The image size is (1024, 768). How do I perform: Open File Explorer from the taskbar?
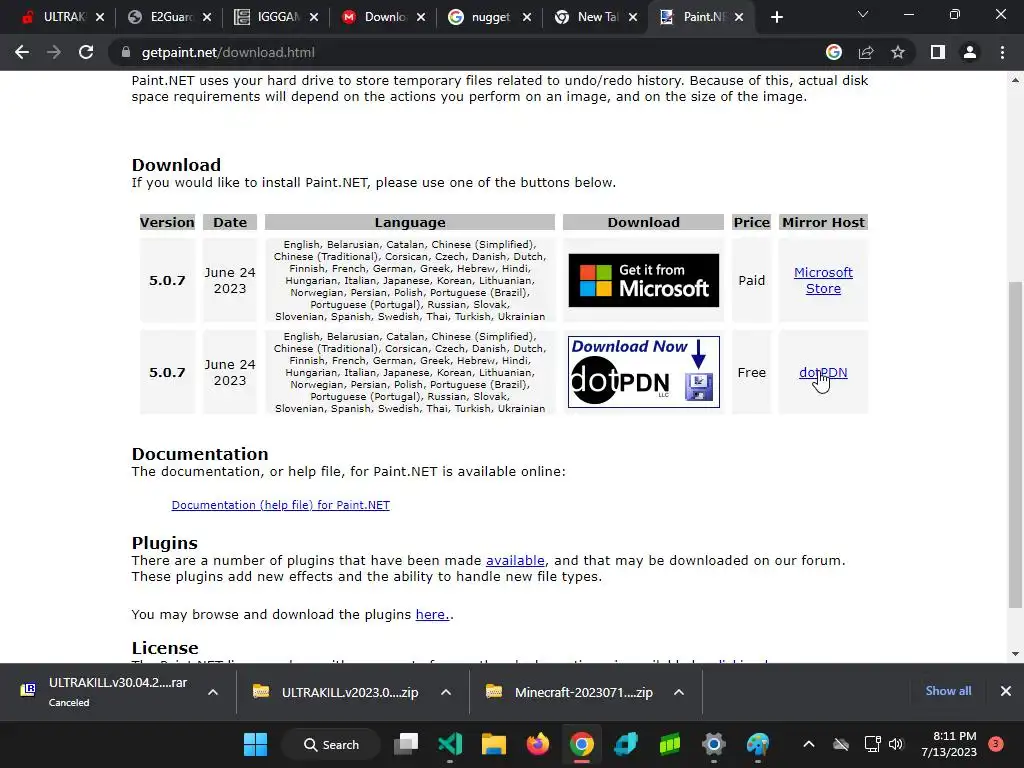494,744
